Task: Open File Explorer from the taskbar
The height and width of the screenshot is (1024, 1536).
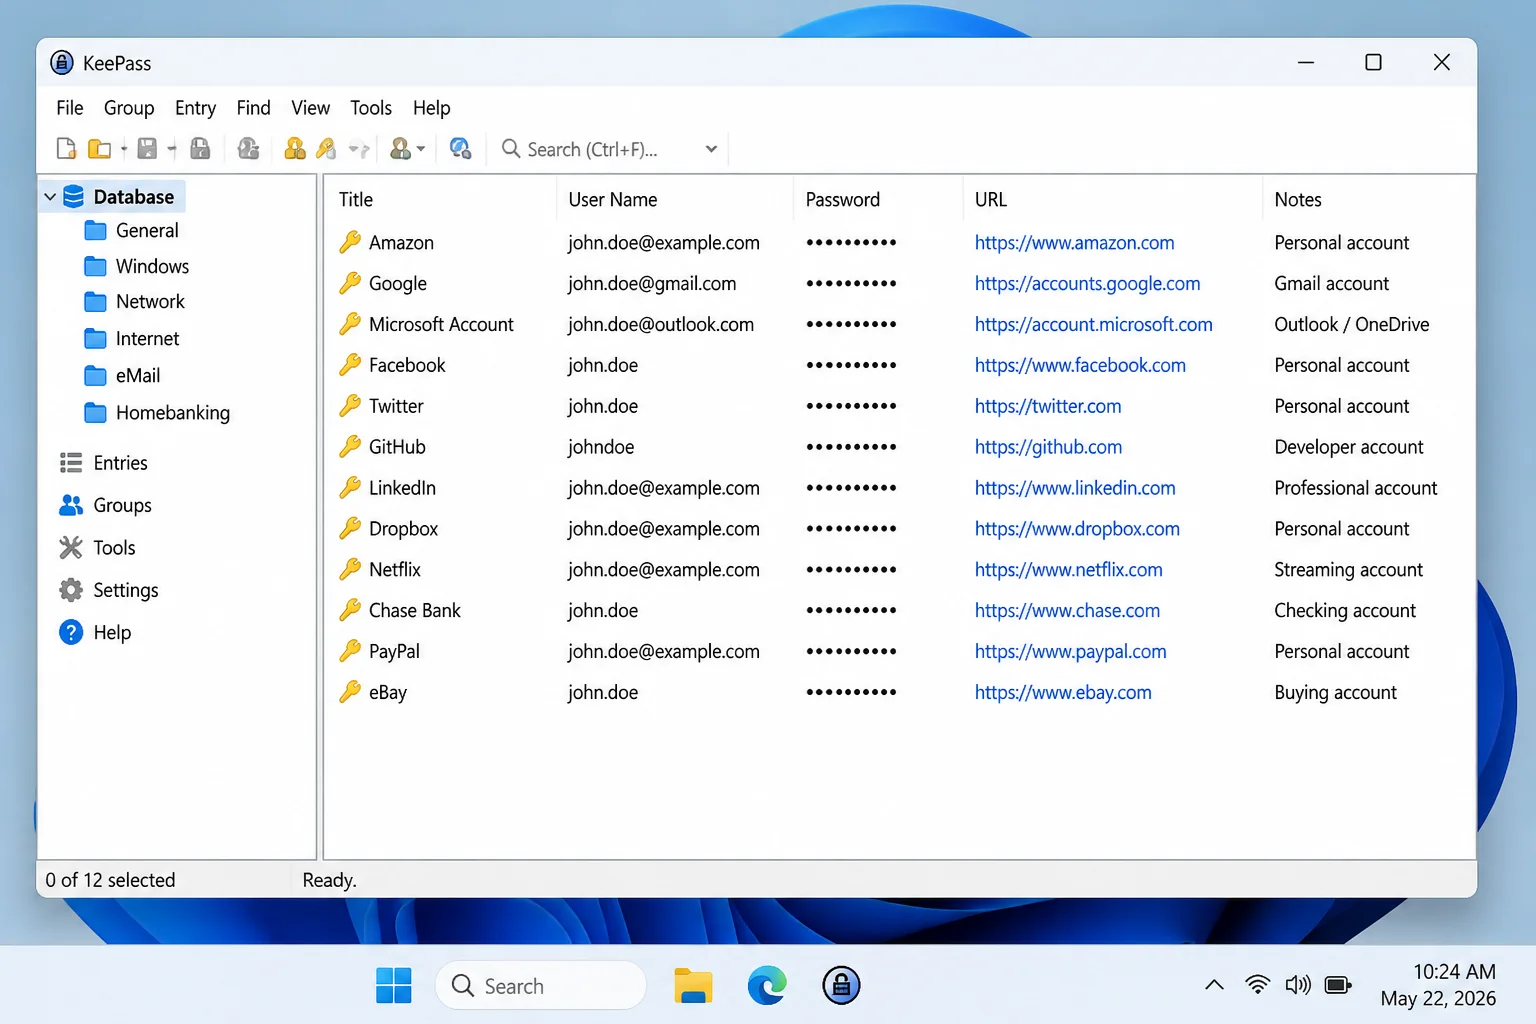Action: 693,986
